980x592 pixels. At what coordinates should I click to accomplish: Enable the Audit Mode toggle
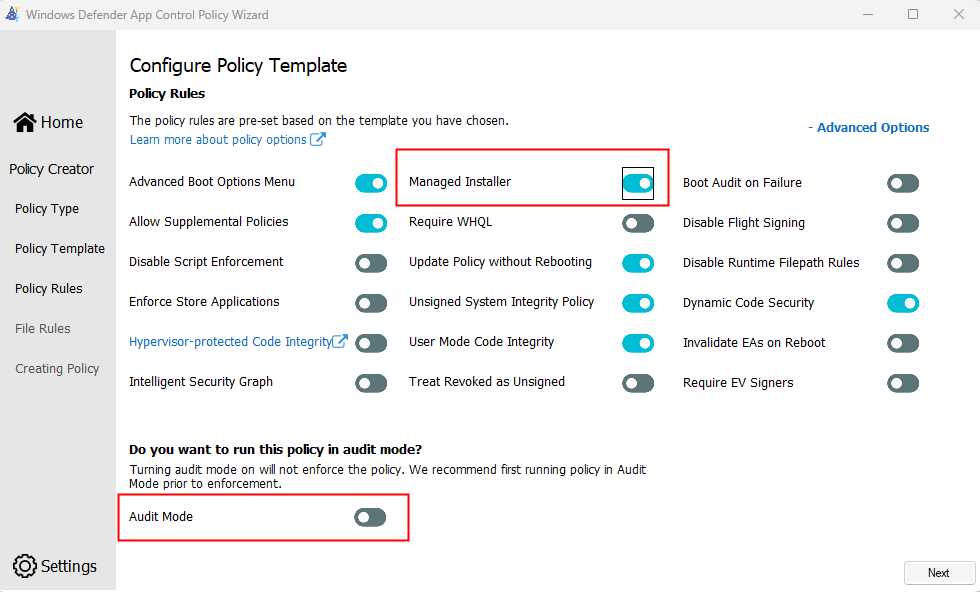coord(370,517)
